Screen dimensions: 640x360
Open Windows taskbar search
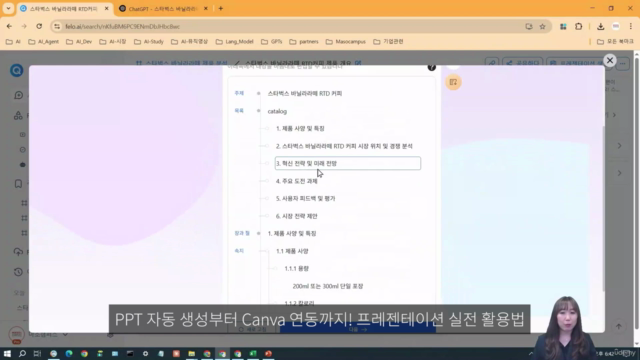22,353
